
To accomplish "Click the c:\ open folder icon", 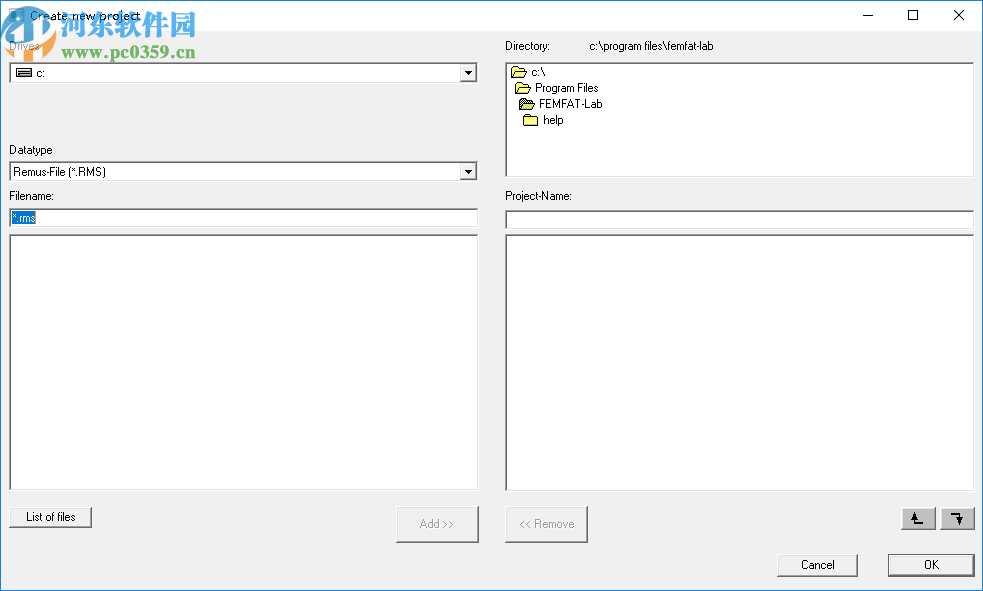I will (x=519, y=72).
